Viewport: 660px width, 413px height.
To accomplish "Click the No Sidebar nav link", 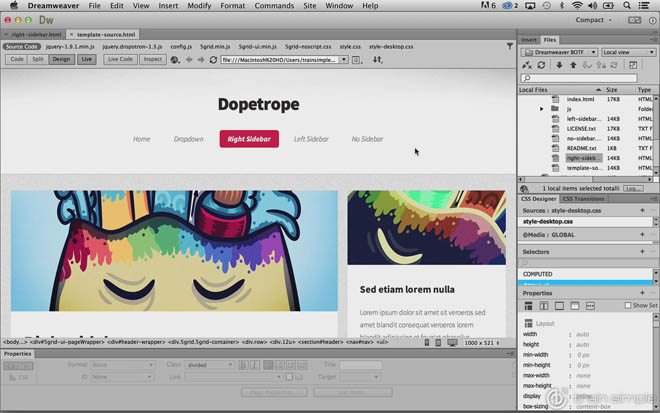I will pyautogui.click(x=367, y=139).
